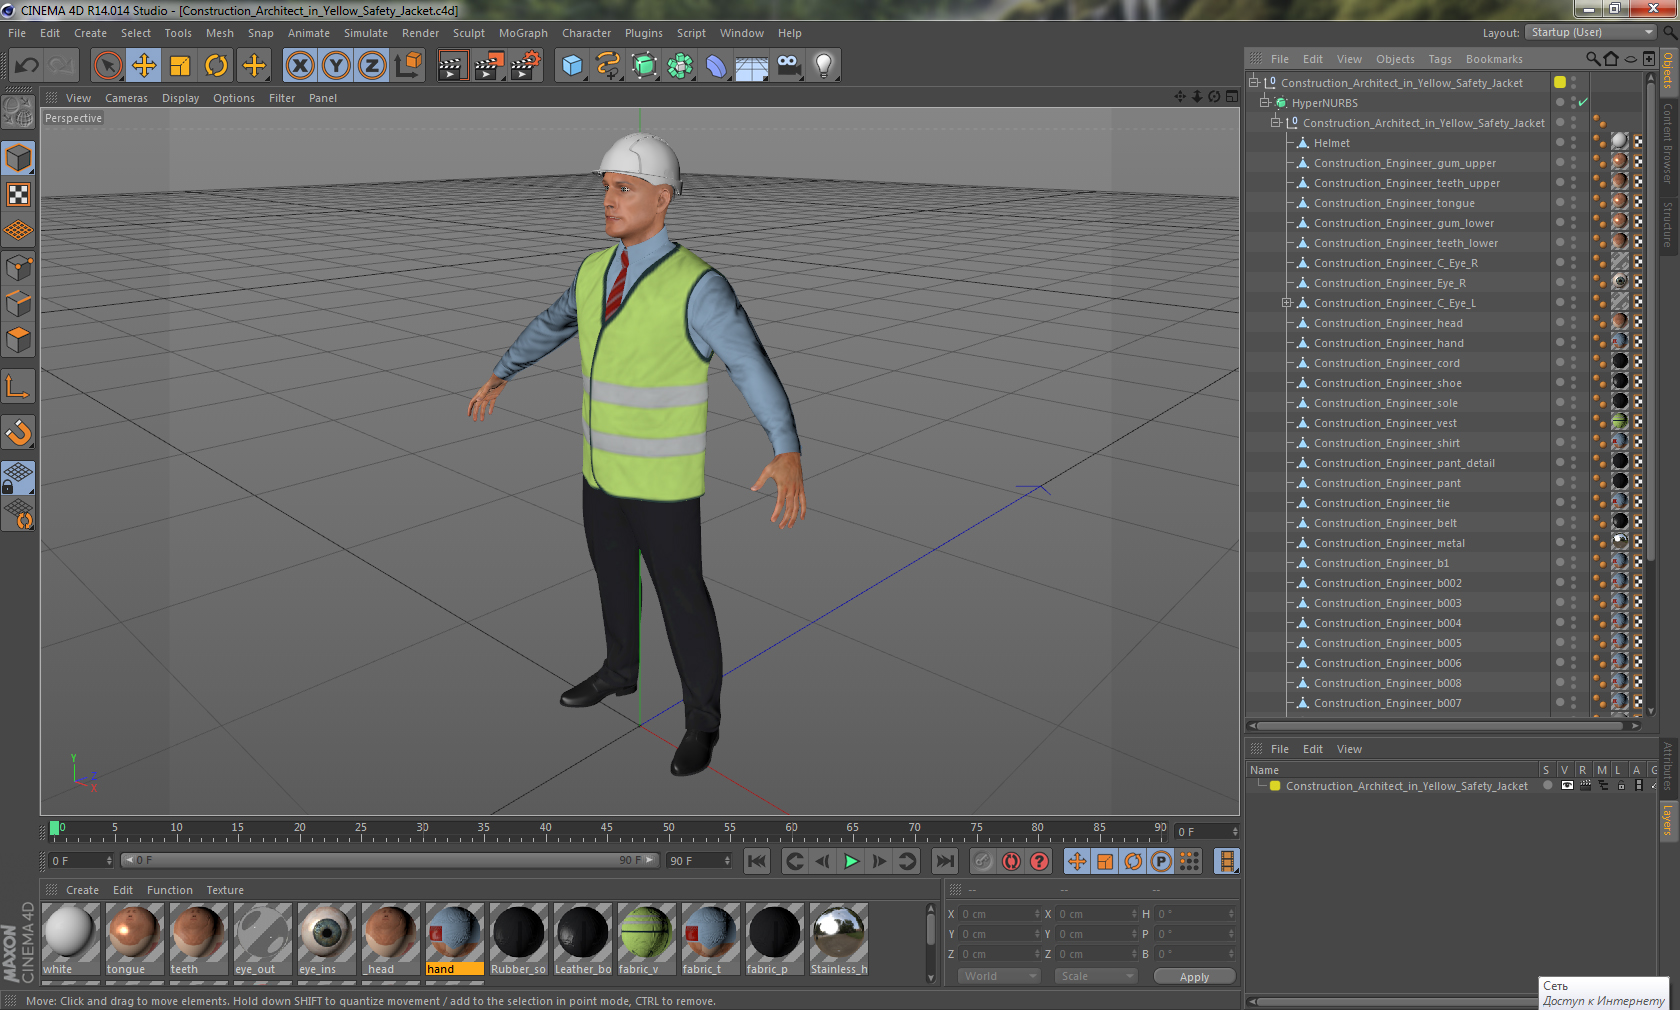This screenshot has height=1010, width=1680.
Task: Collapse nested Construction_Architect null object
Action: pos(1276,122)
